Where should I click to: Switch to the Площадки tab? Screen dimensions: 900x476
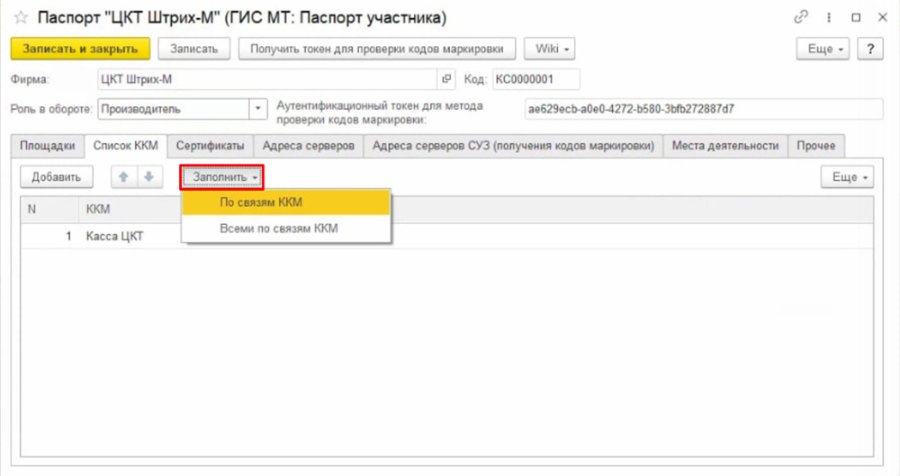[48, 146]
